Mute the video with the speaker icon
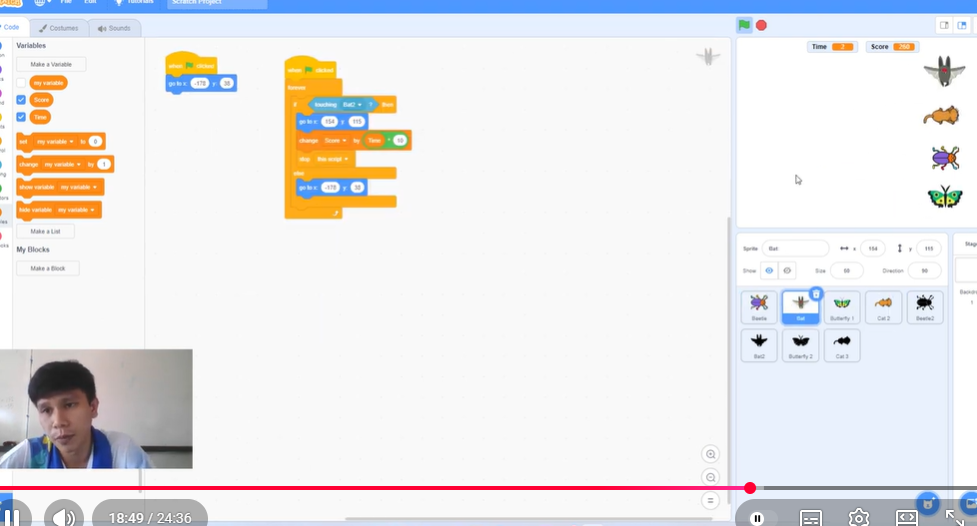 pos(64,517)
